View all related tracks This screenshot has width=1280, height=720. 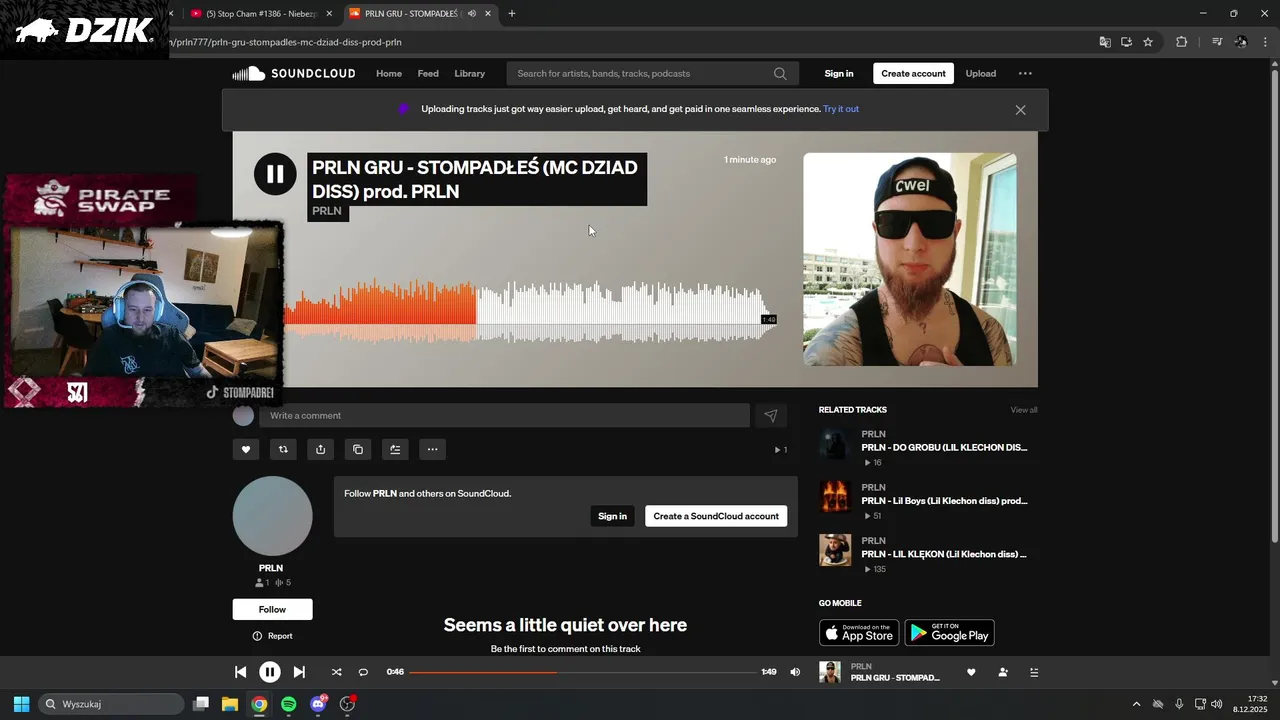tap(1024, 410)
